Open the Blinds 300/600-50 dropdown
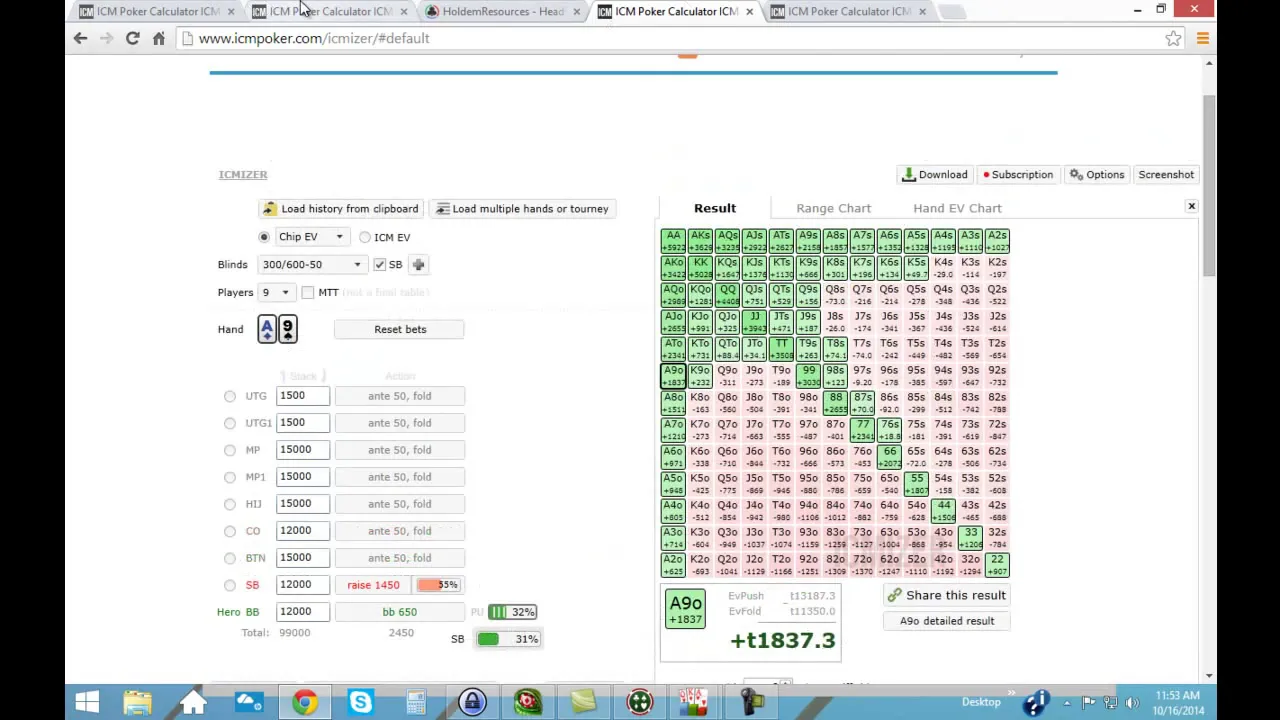 click(311, 264)
